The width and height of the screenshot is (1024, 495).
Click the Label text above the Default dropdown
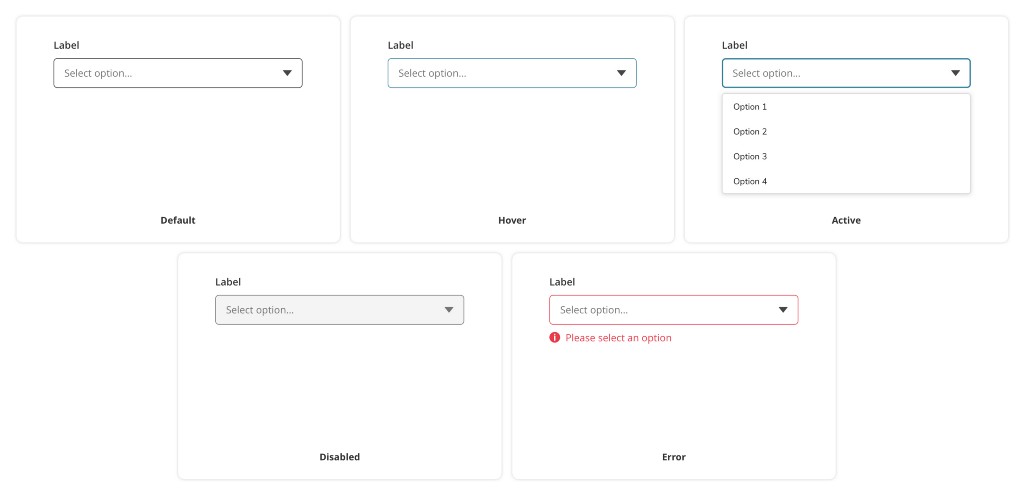tap(66, 45)
